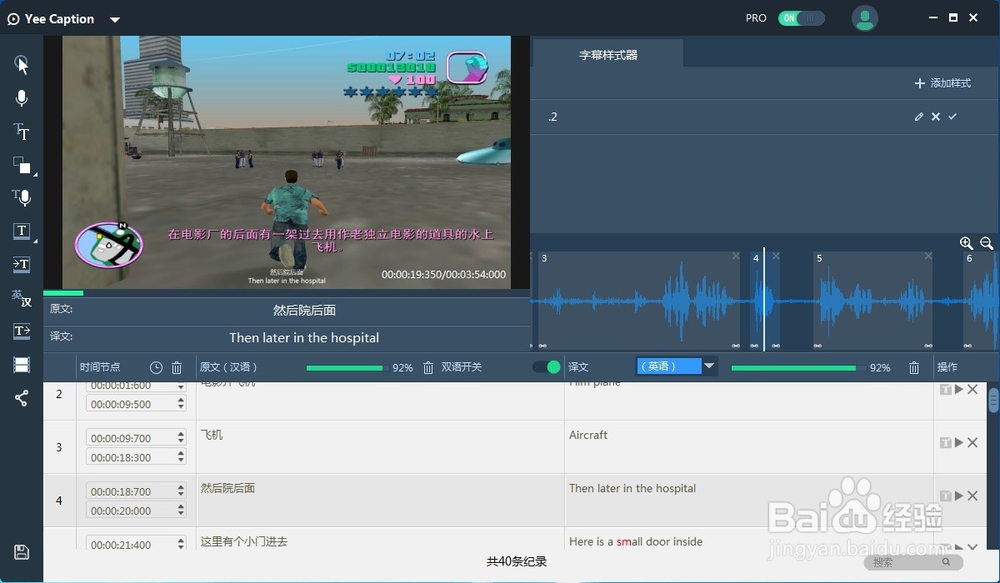Image resolution: width=1000 pixels, height=583 pixels.
Task: Click translation cell Here is a small door inside
Action: pyautogui.click(x=749, y=540)
